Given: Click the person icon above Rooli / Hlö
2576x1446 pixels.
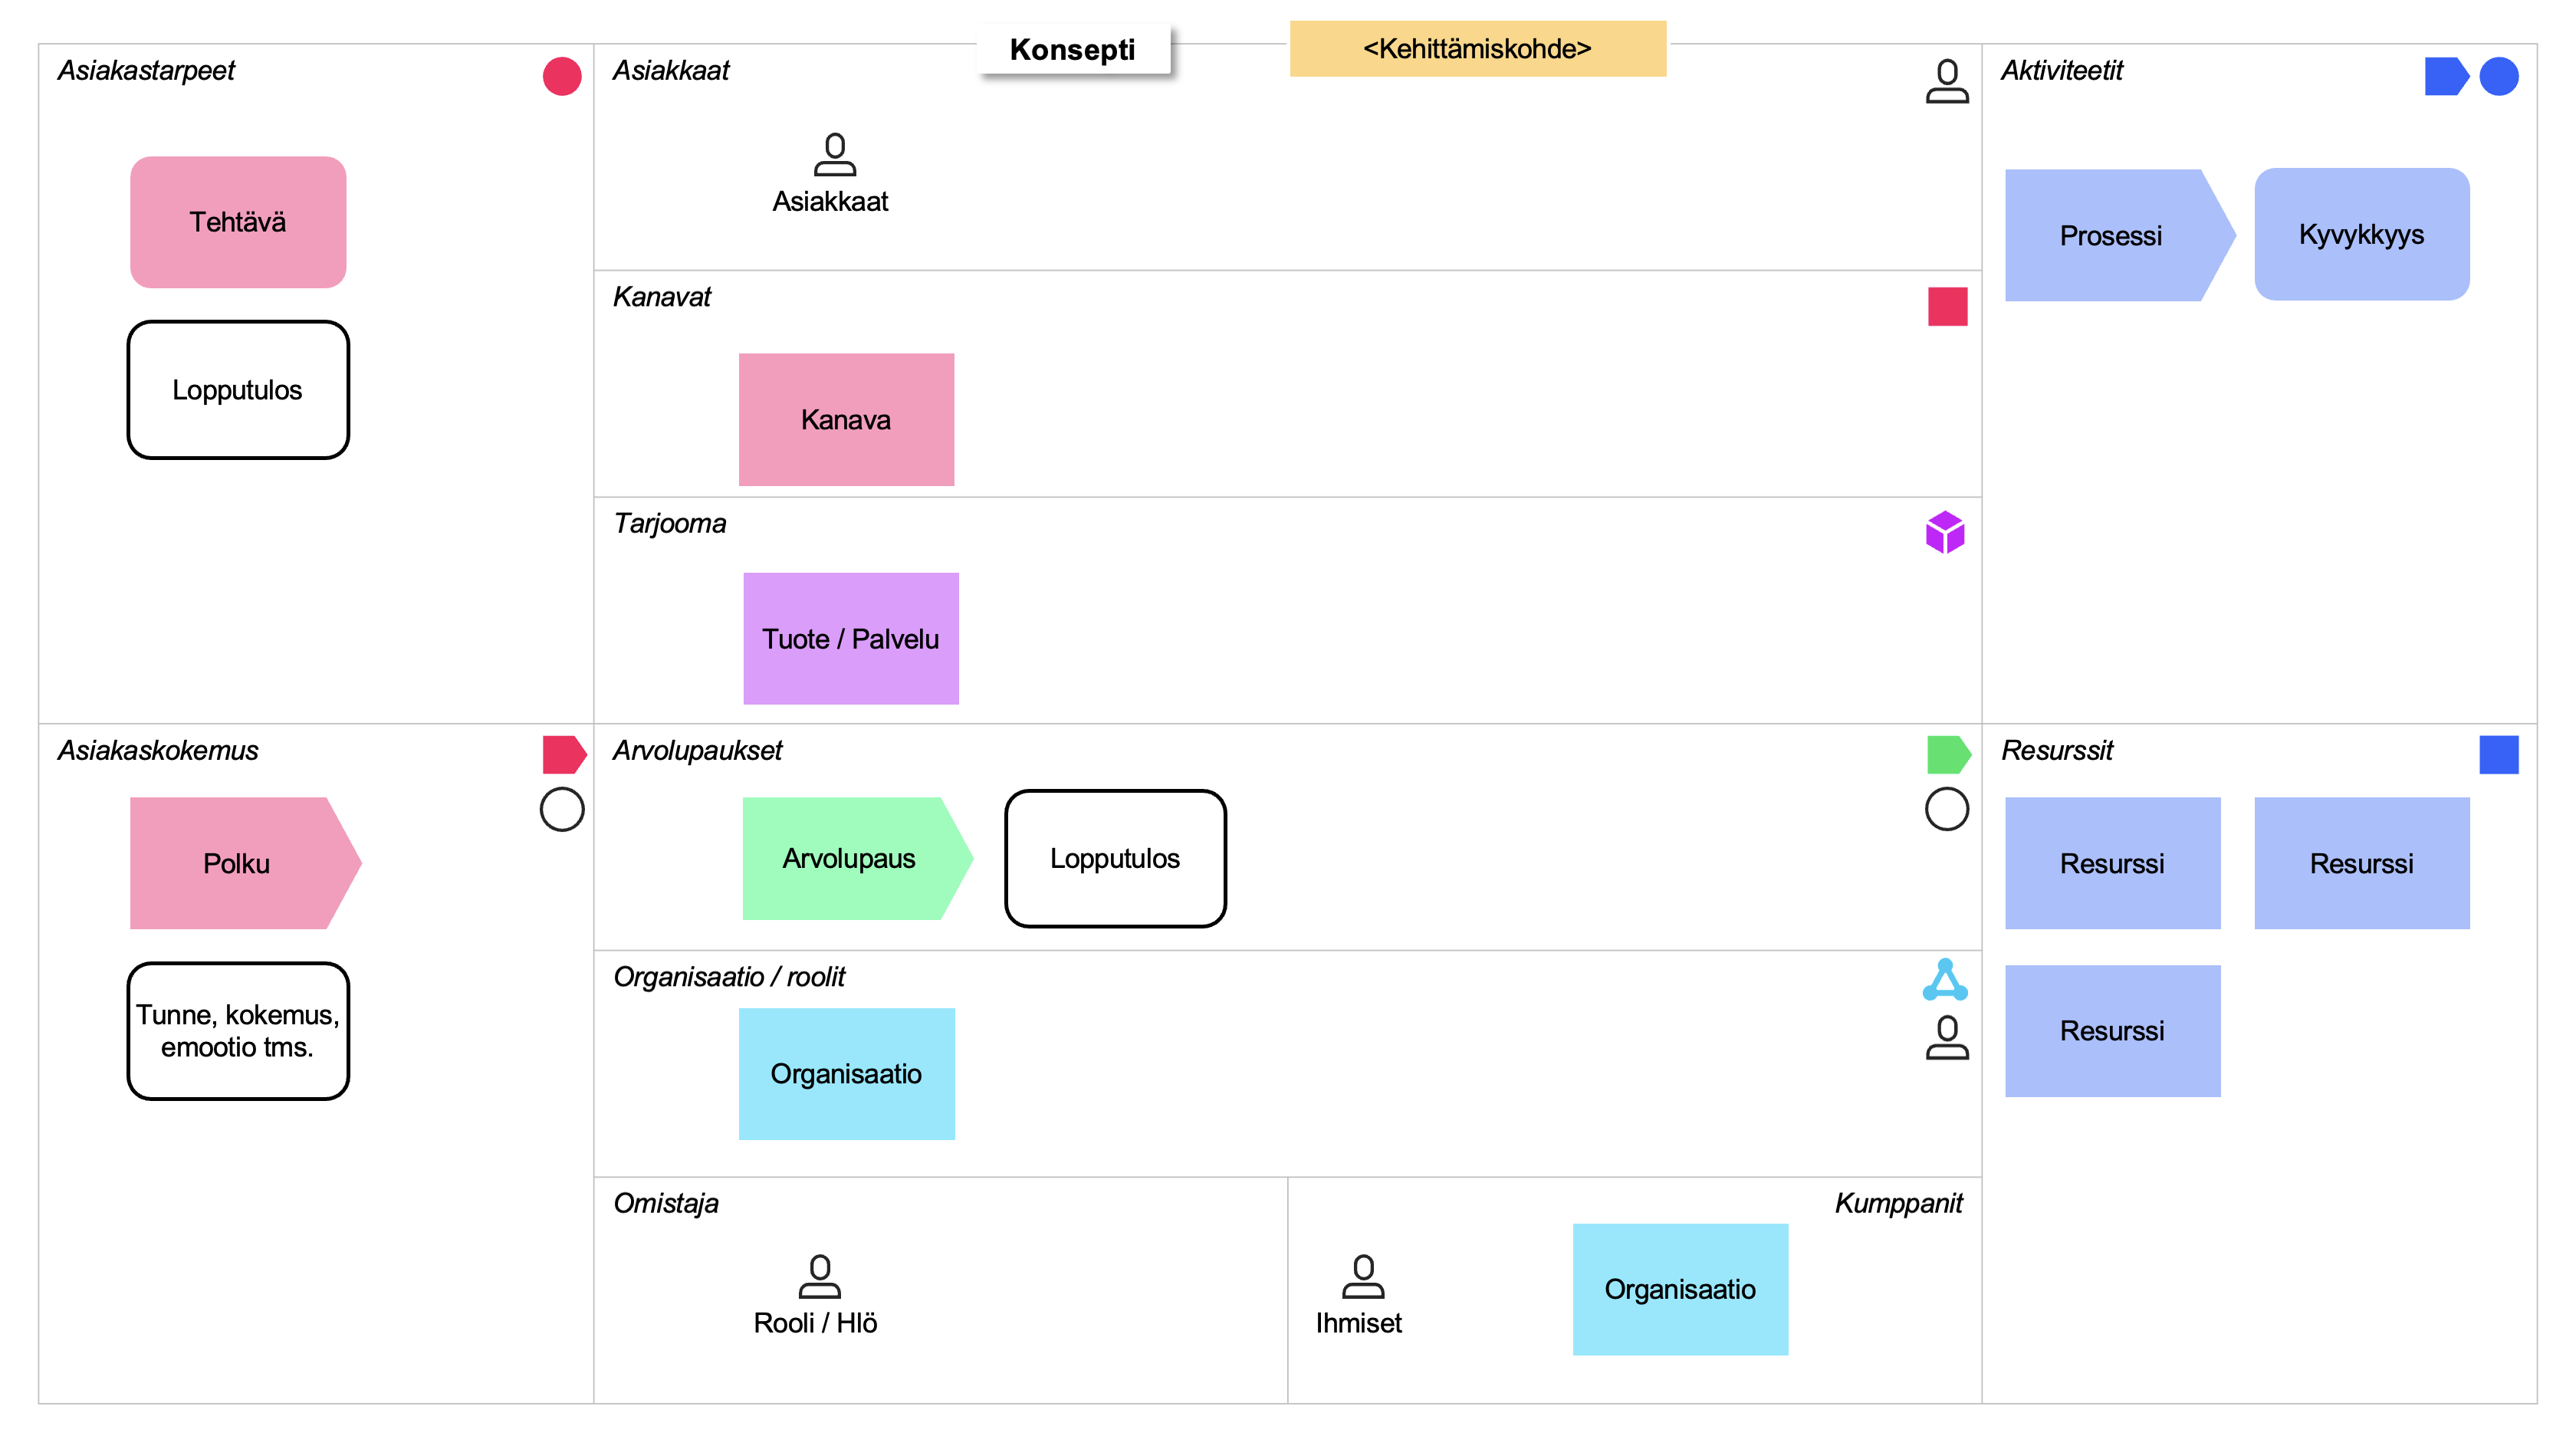Looking at the screenshot, I should pos(820,1277).
